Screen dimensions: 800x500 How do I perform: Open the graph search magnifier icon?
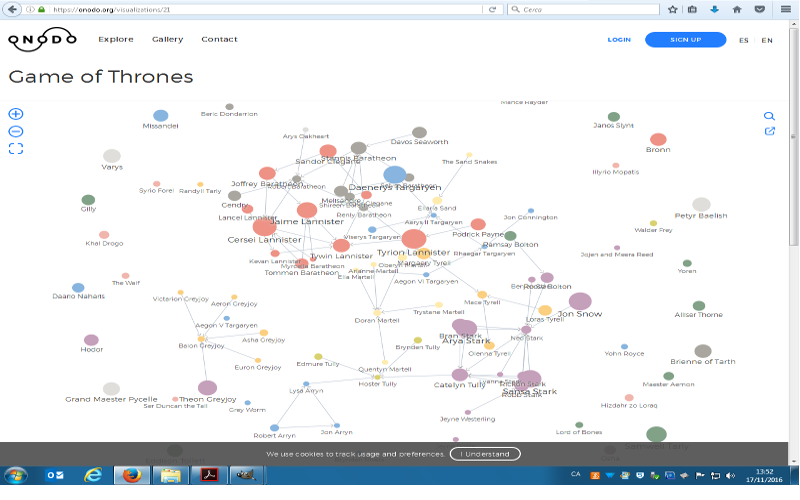tap(769, 116)
